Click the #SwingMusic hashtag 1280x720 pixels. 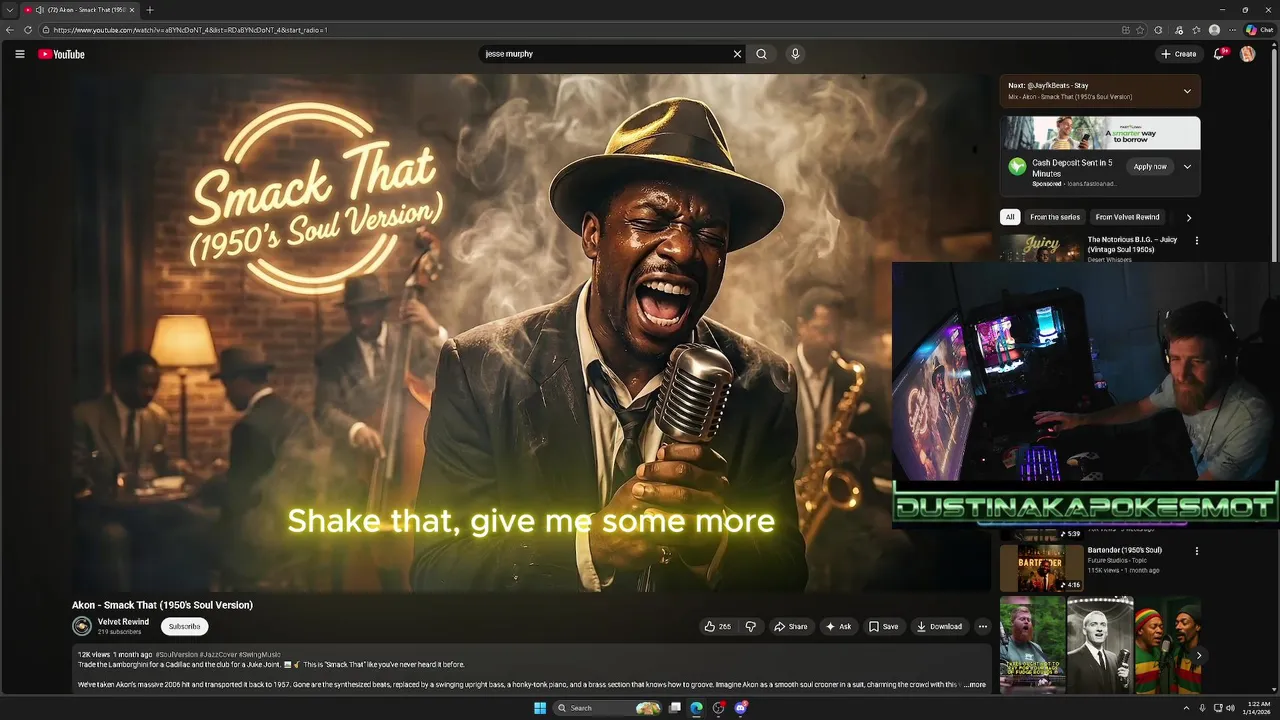[260, 654]
